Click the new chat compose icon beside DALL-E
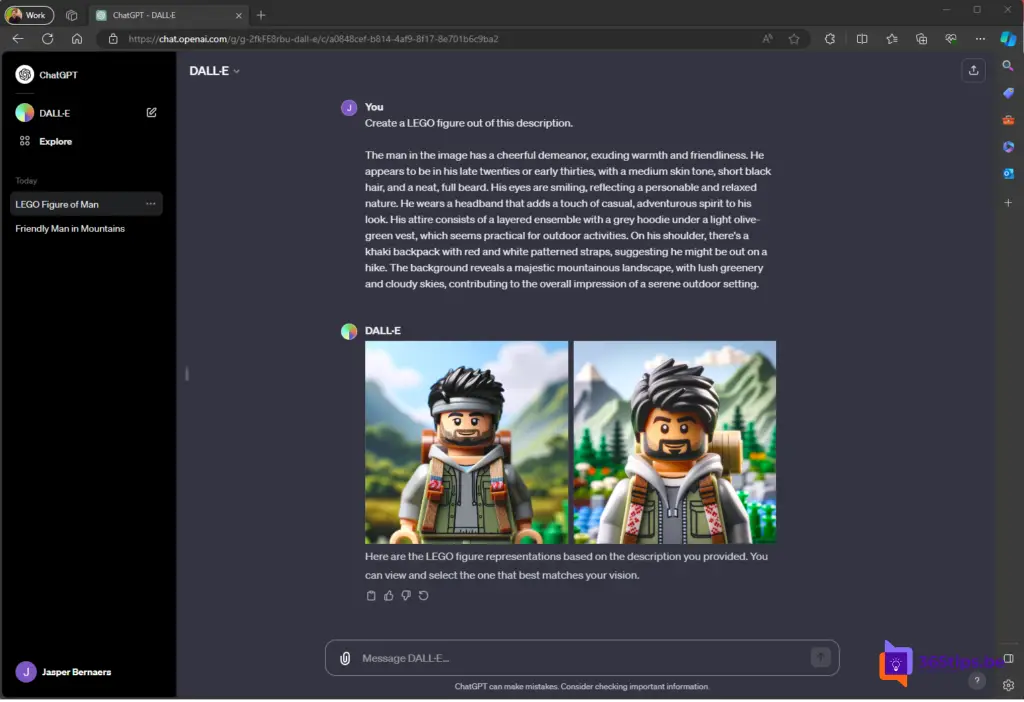 click(x=152, y=113)
